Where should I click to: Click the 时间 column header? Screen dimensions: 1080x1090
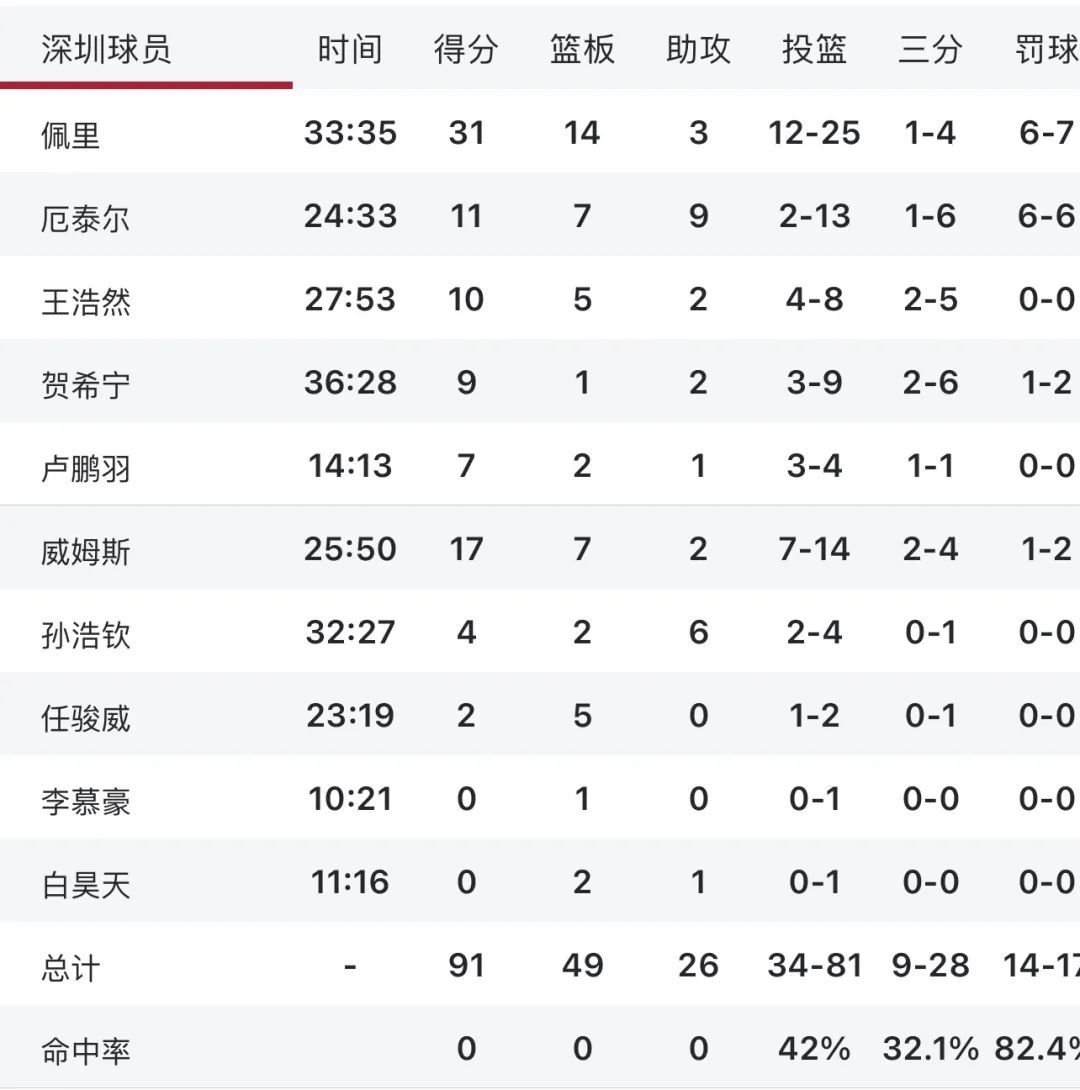click(350, 49)
